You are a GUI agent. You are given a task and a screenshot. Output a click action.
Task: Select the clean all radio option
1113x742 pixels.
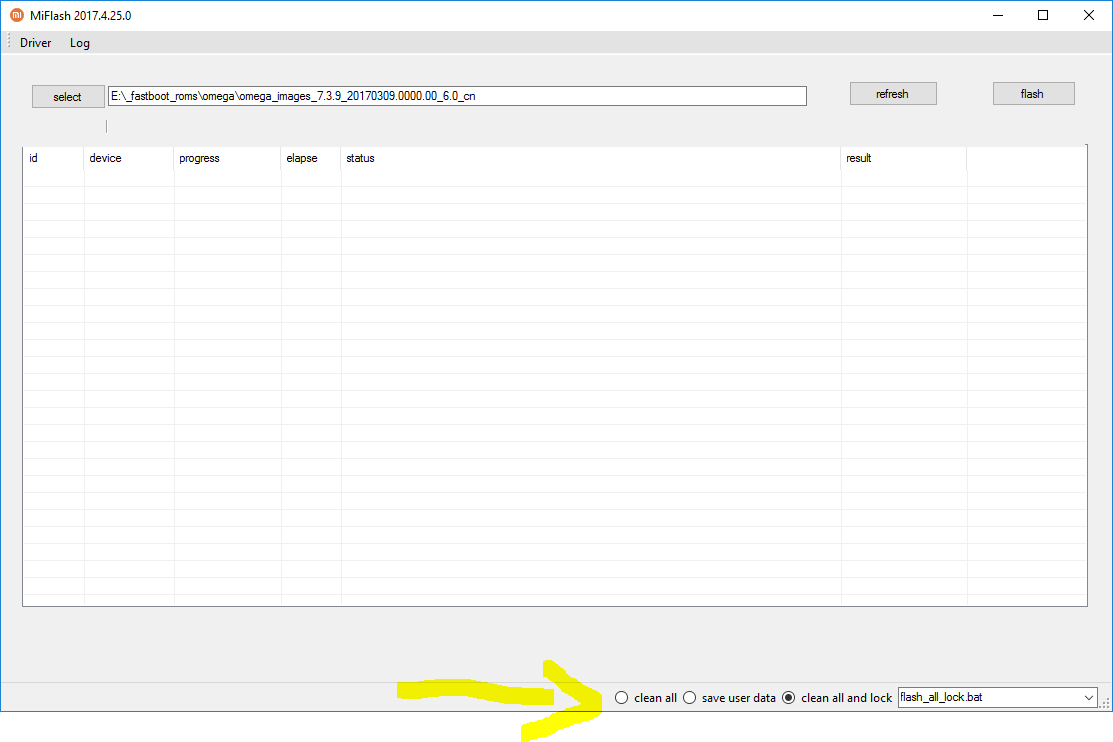[x=645, y=698]
